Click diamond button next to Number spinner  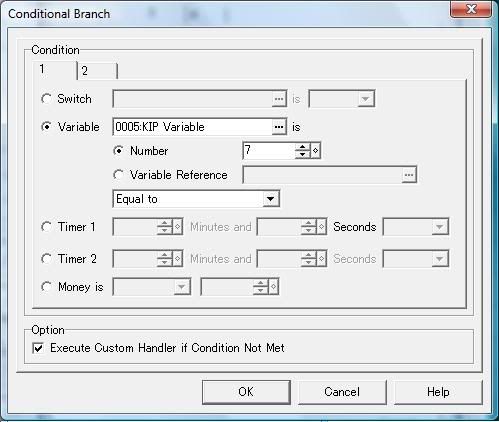315,151
